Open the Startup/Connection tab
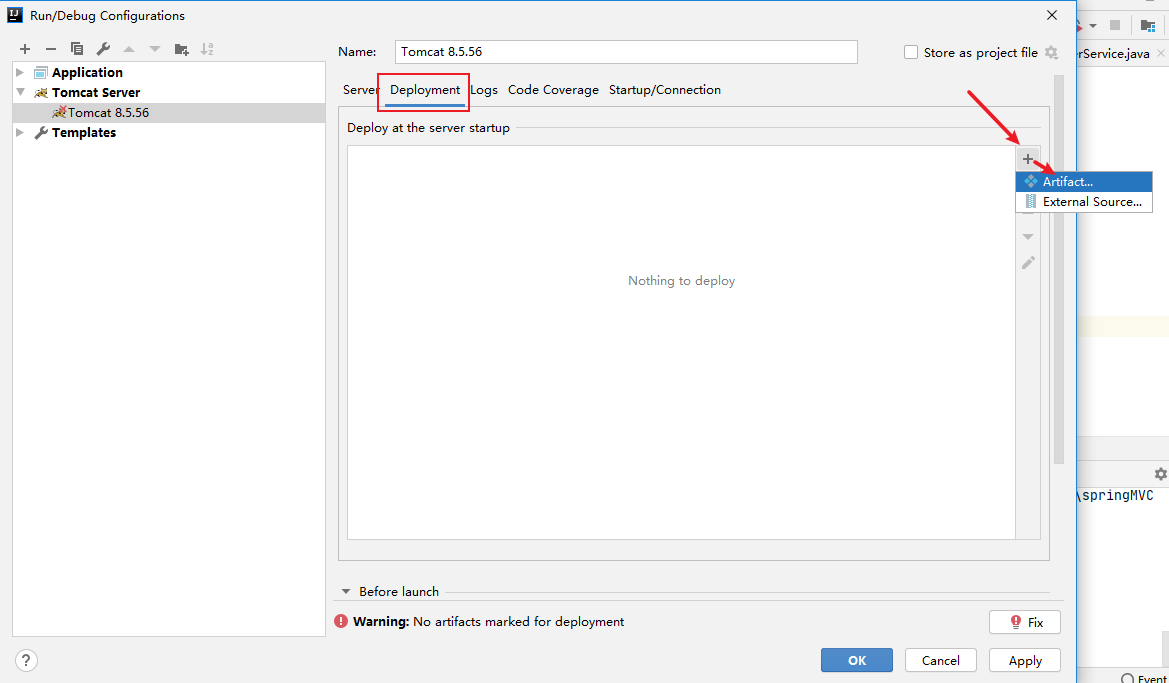The image size is (1169, 683). coord(665,89)
